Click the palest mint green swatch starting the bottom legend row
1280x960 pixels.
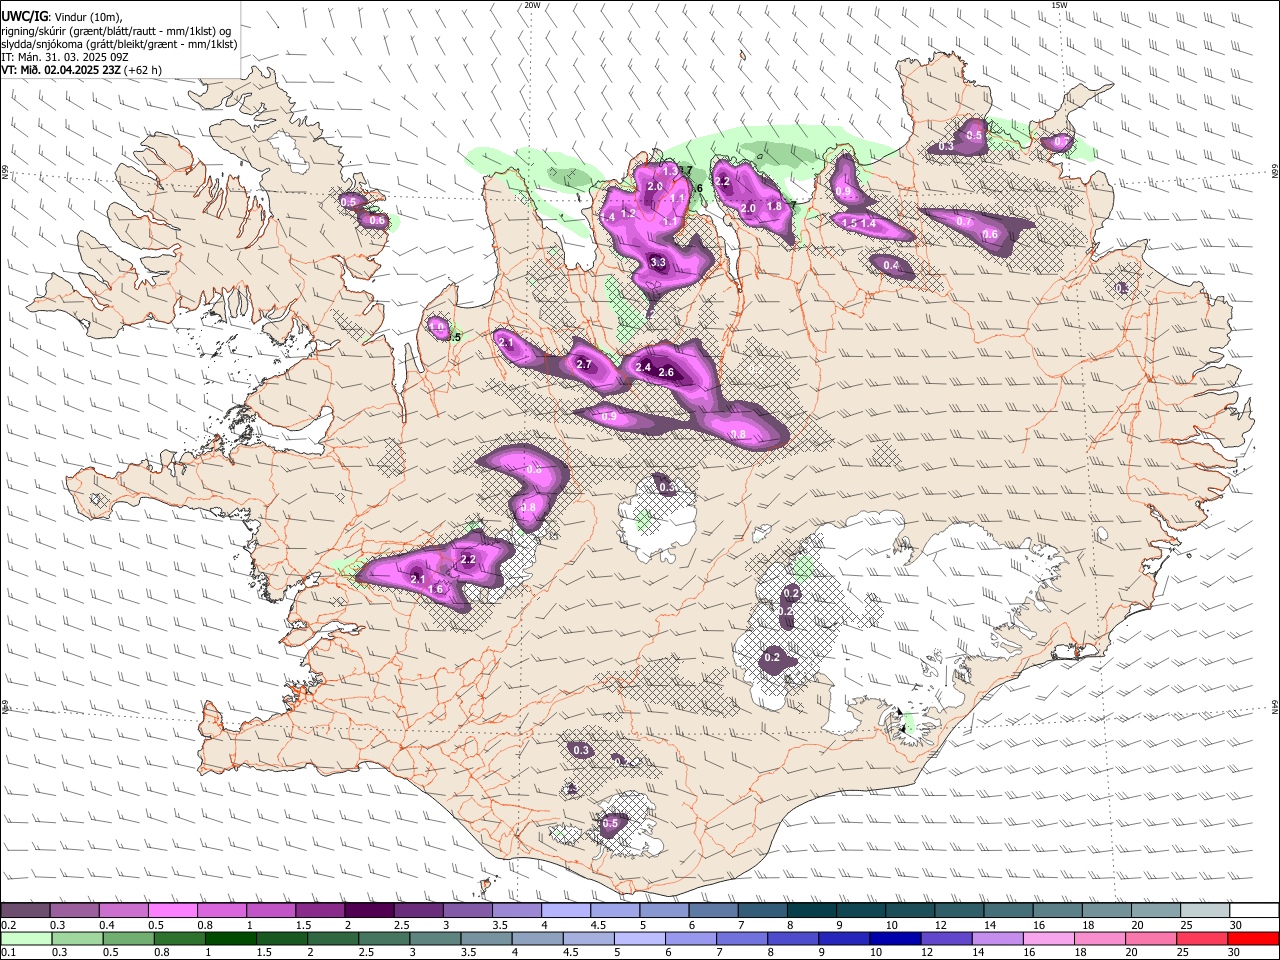click(26, 938)
